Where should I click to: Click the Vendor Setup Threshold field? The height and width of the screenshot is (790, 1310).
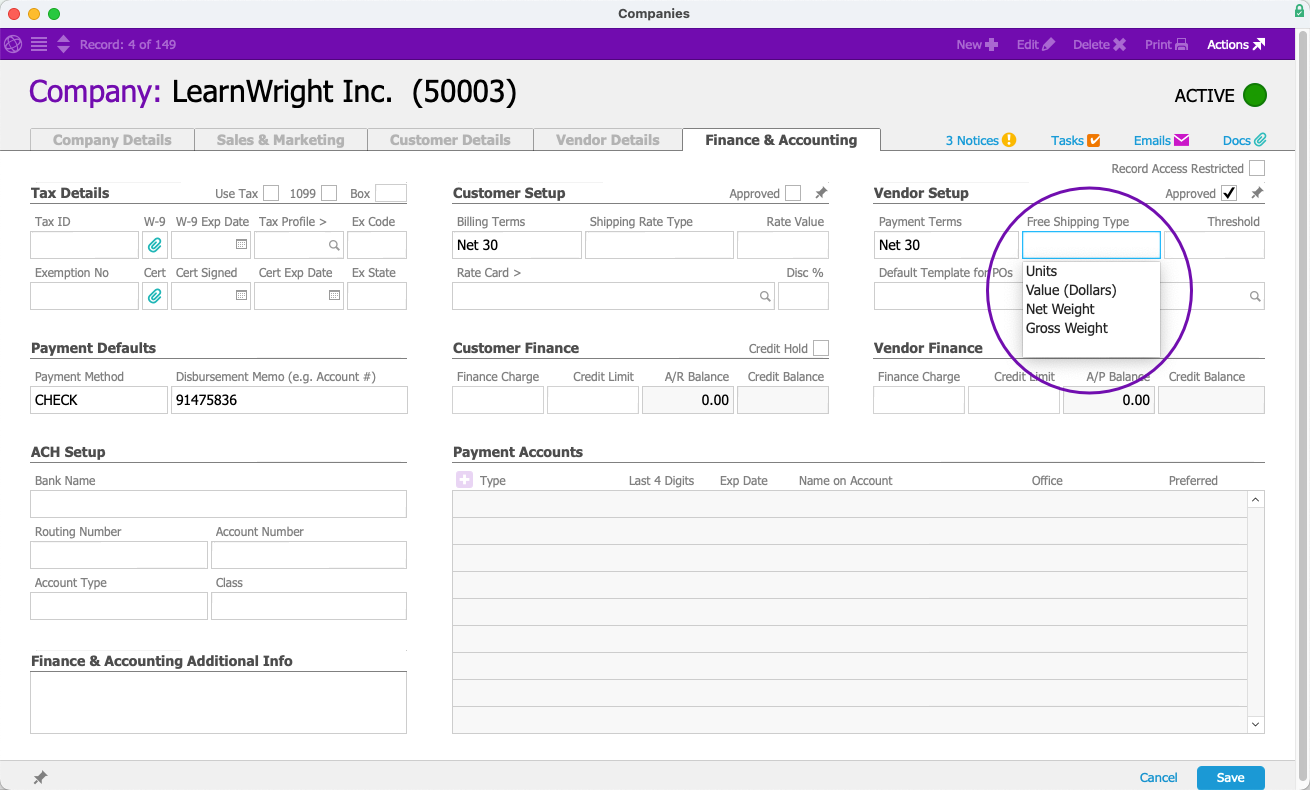coord(1214,245)
